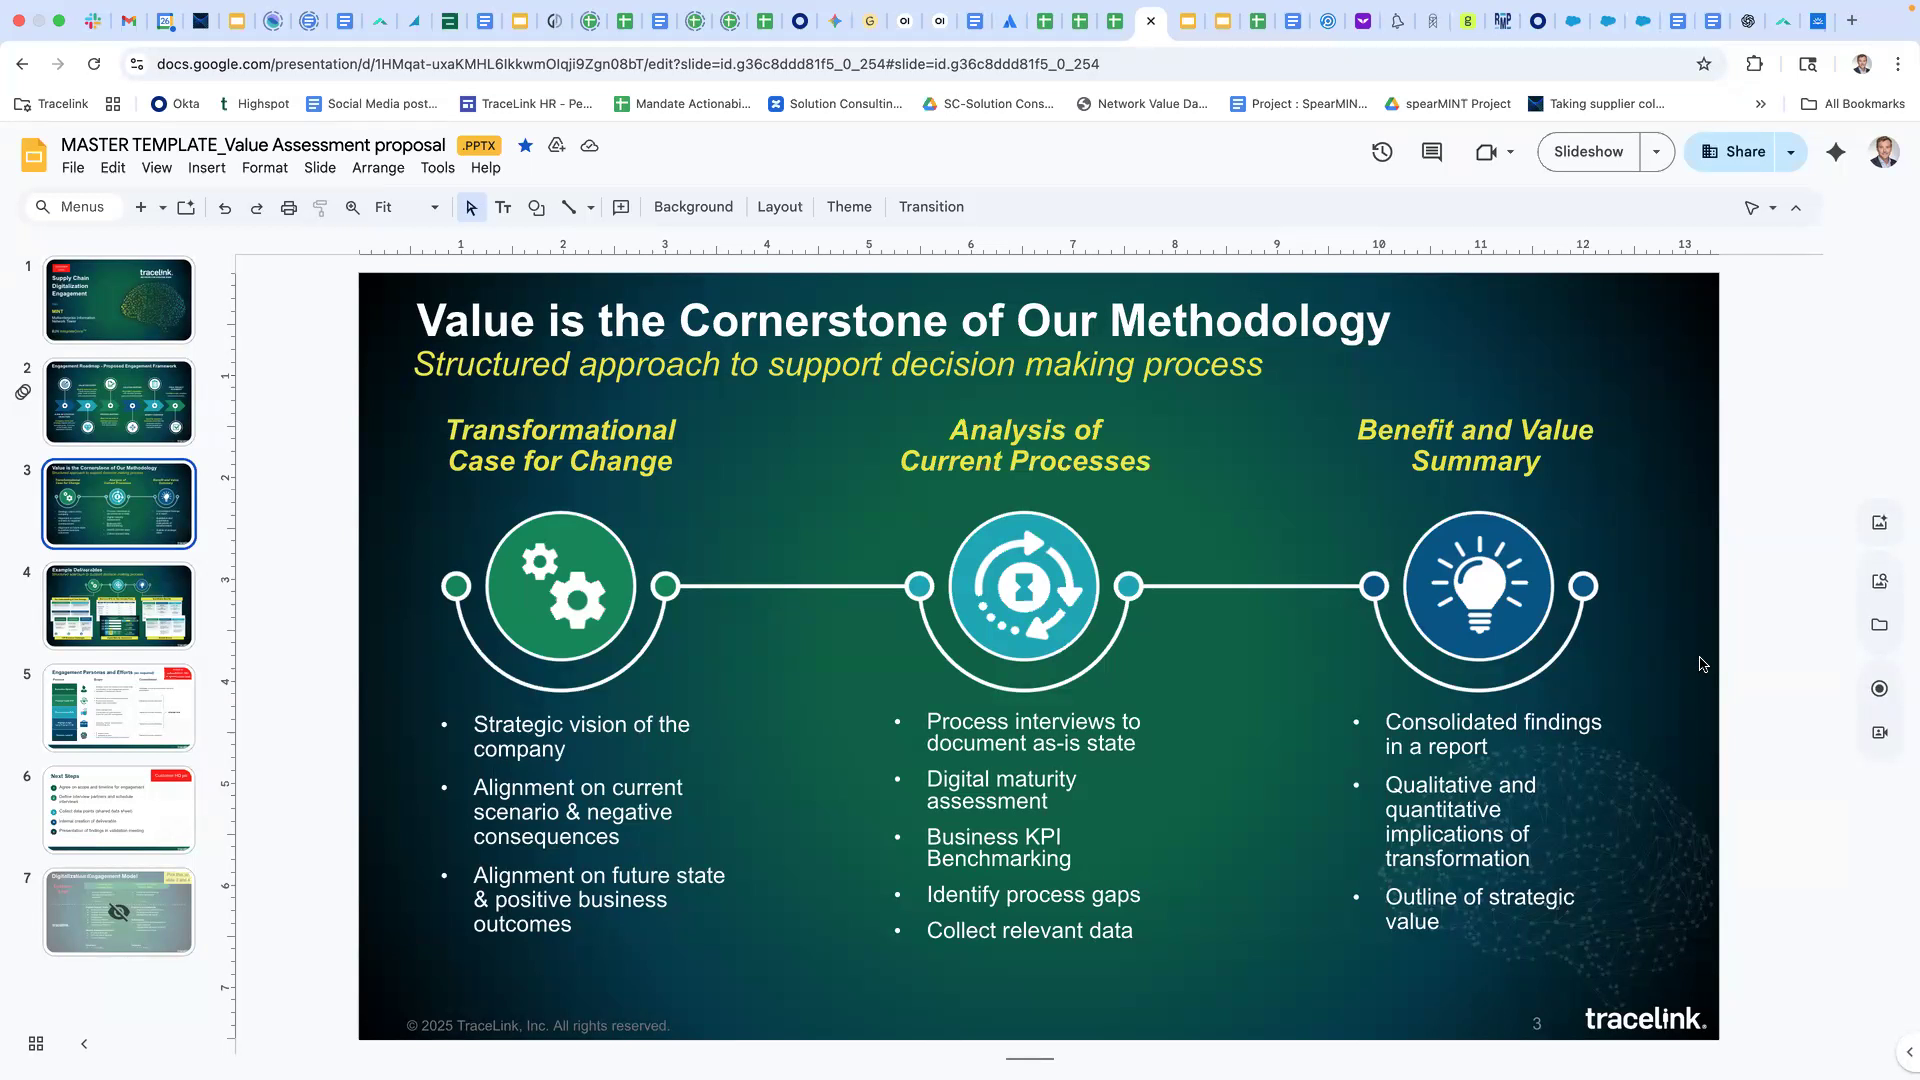Screen dimensions: 1920x1080
Task: Open the comments panel icon
Action: click(1432, 152)
